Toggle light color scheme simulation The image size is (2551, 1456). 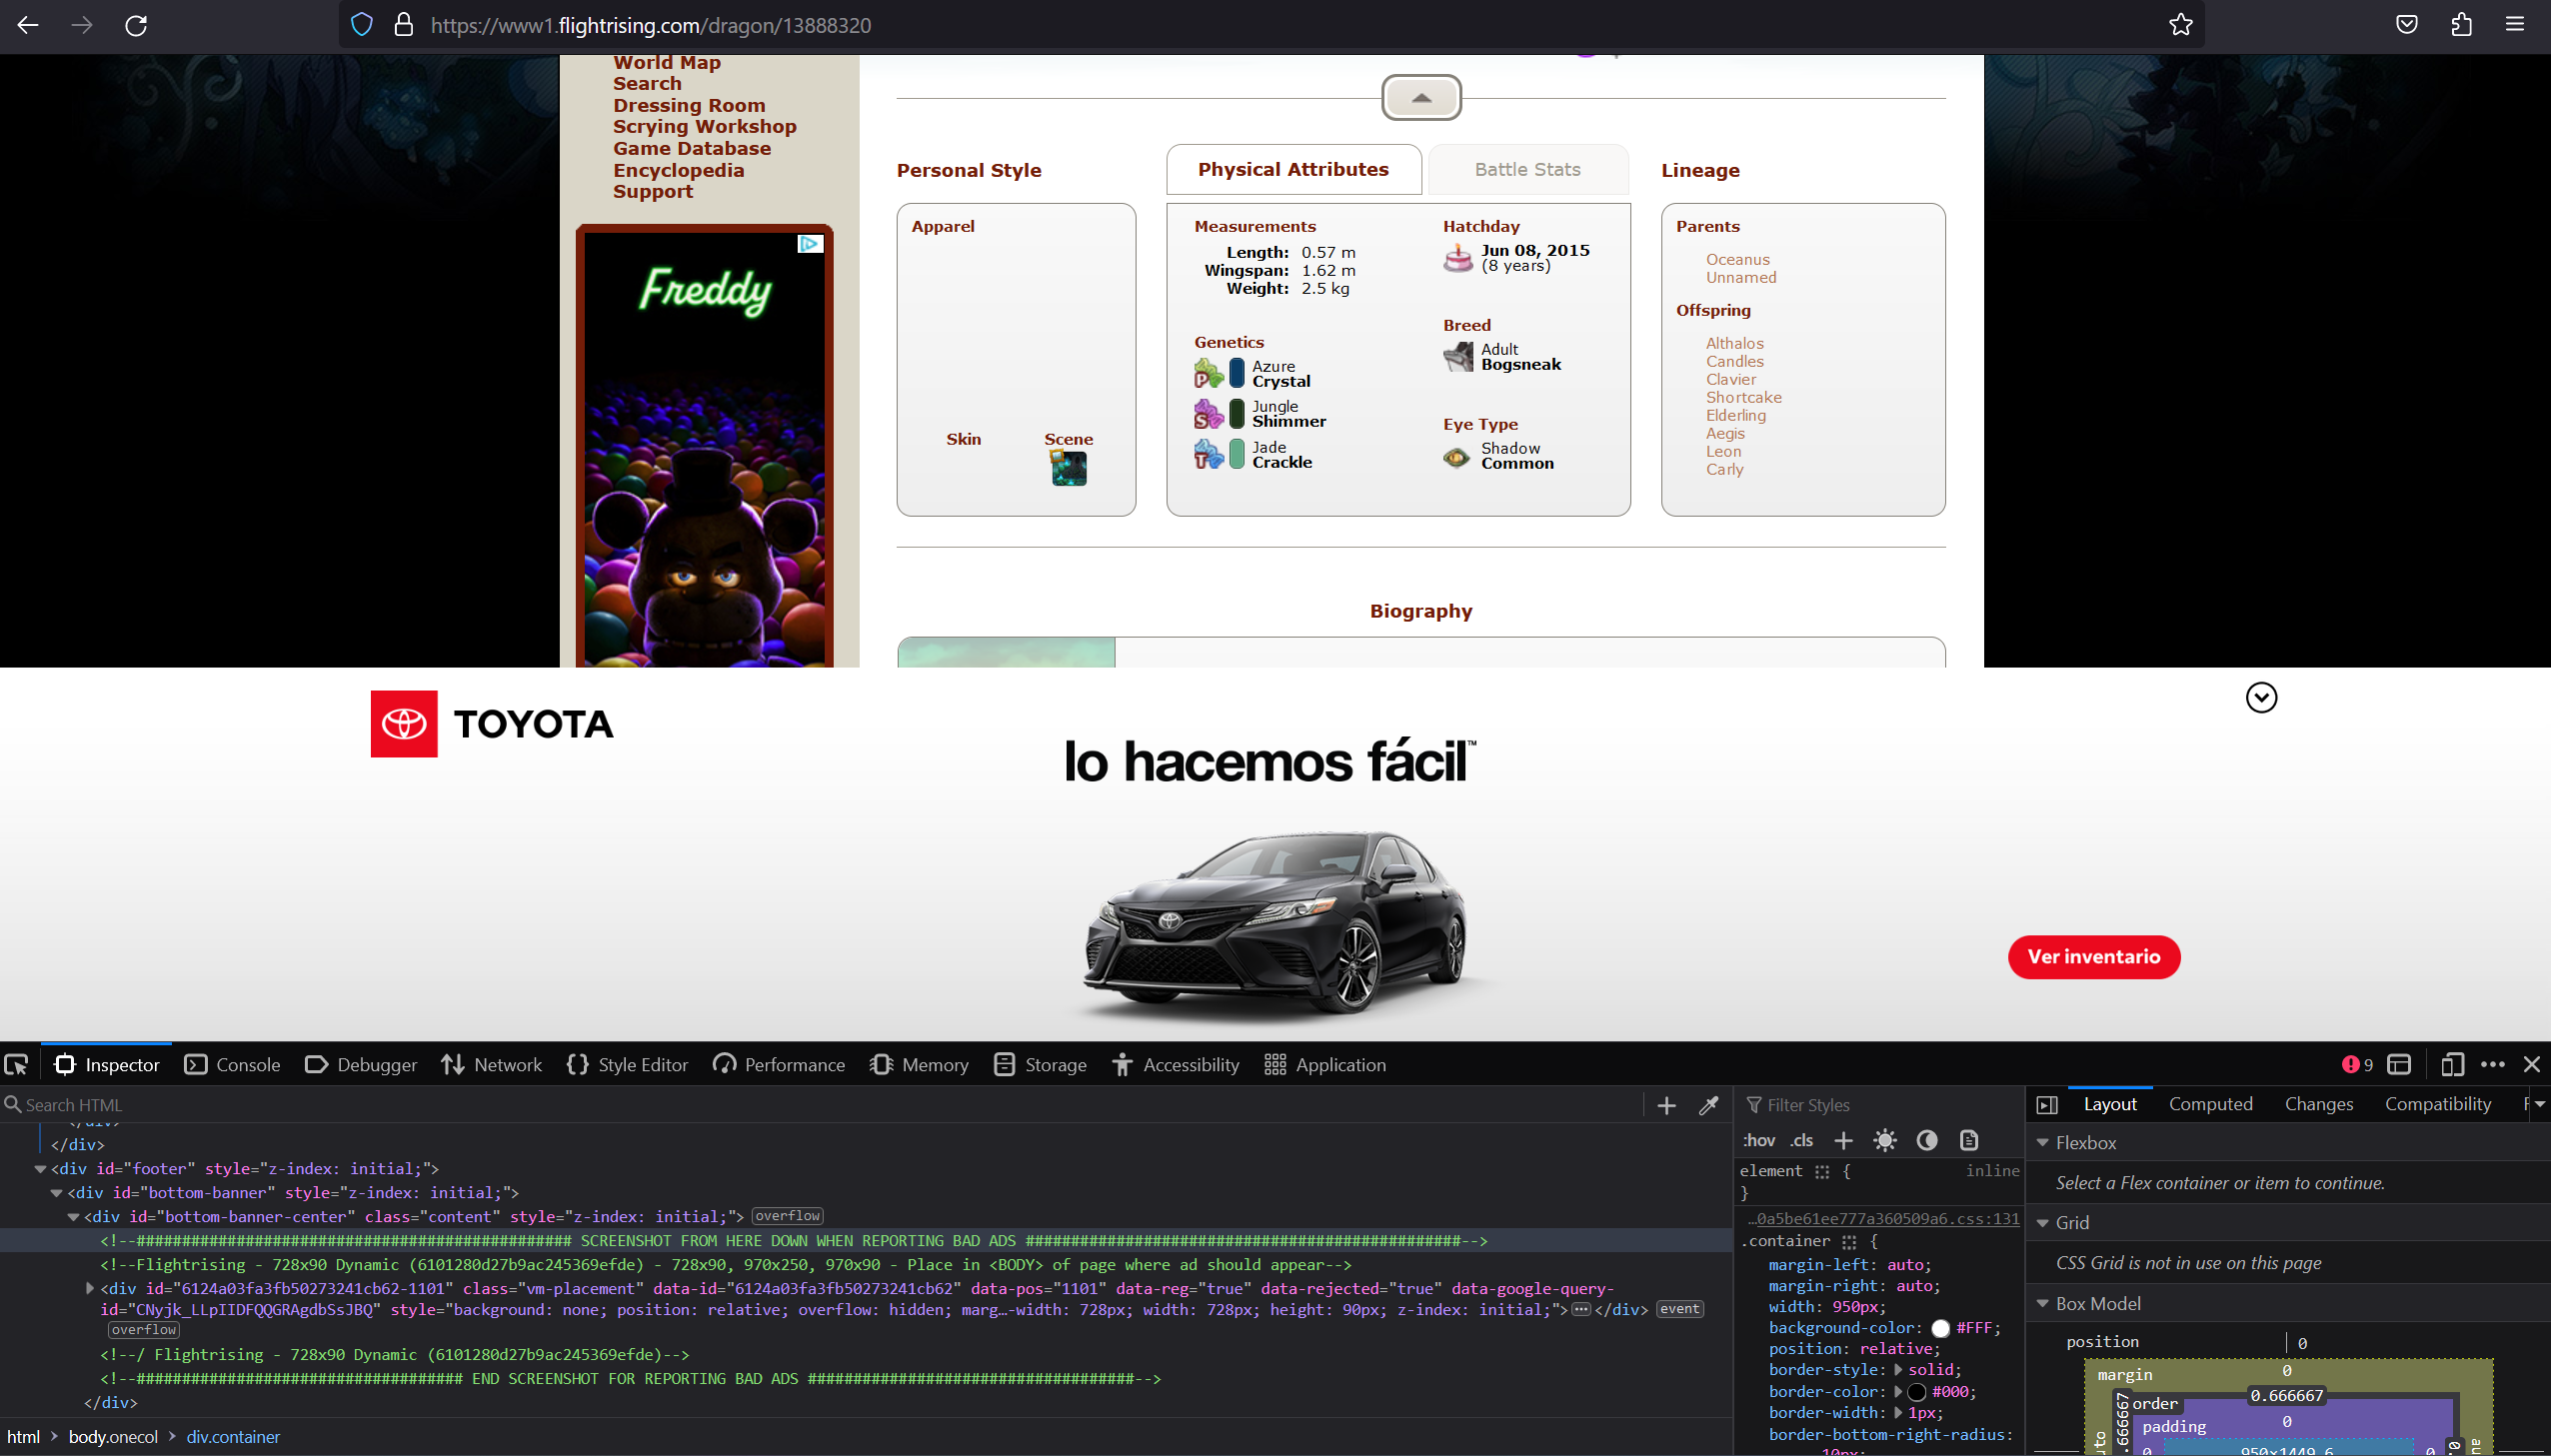click(x=1885, y=1141)
